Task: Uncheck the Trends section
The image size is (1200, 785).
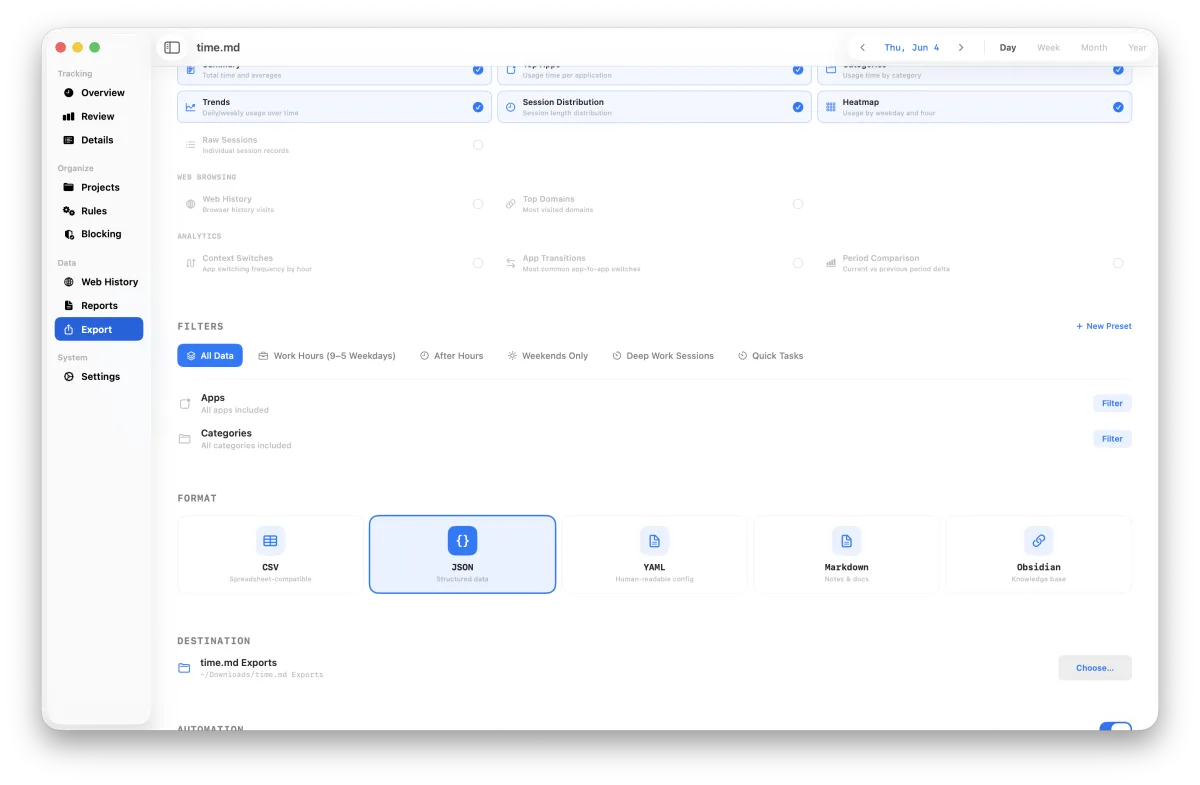Action: (x=478, y=107)
